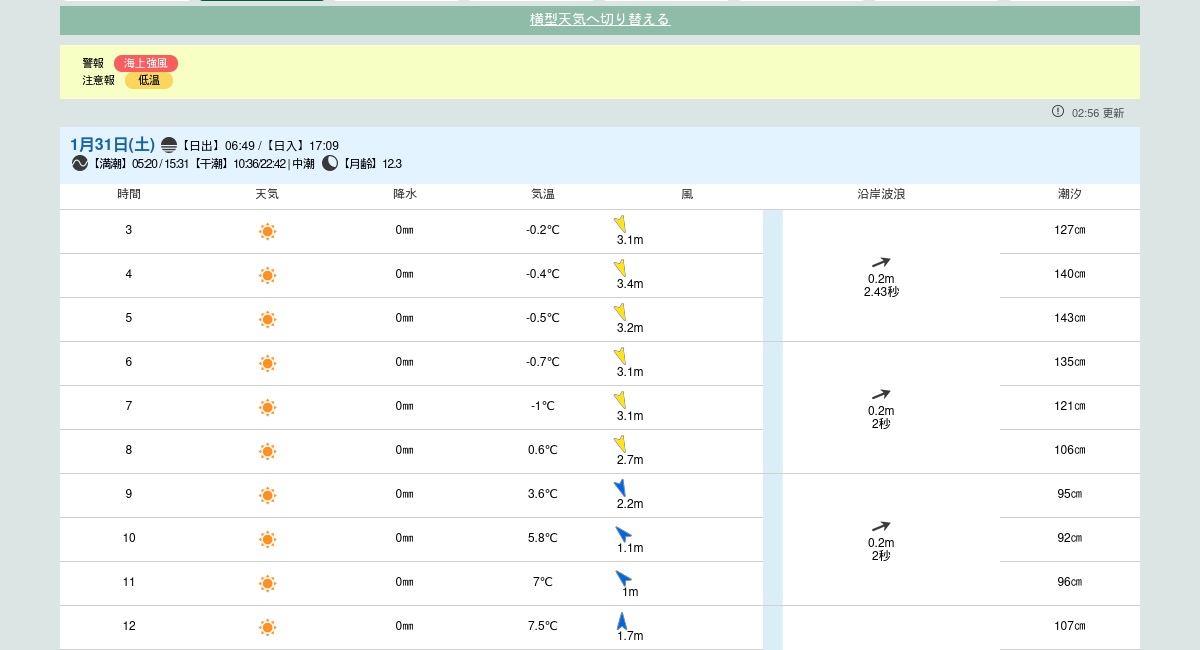Click the tide wave icon beside 満潮

point(80,163)
